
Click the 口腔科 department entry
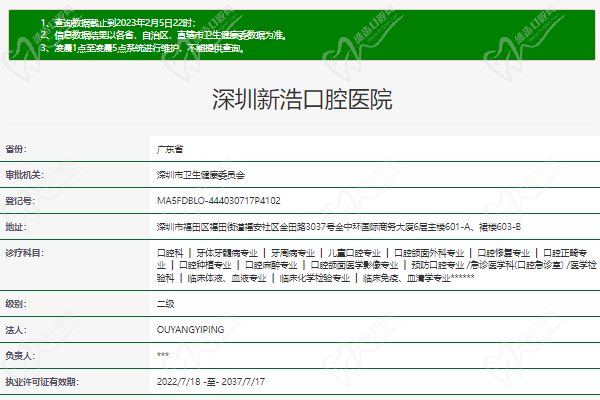pos(170,253)
